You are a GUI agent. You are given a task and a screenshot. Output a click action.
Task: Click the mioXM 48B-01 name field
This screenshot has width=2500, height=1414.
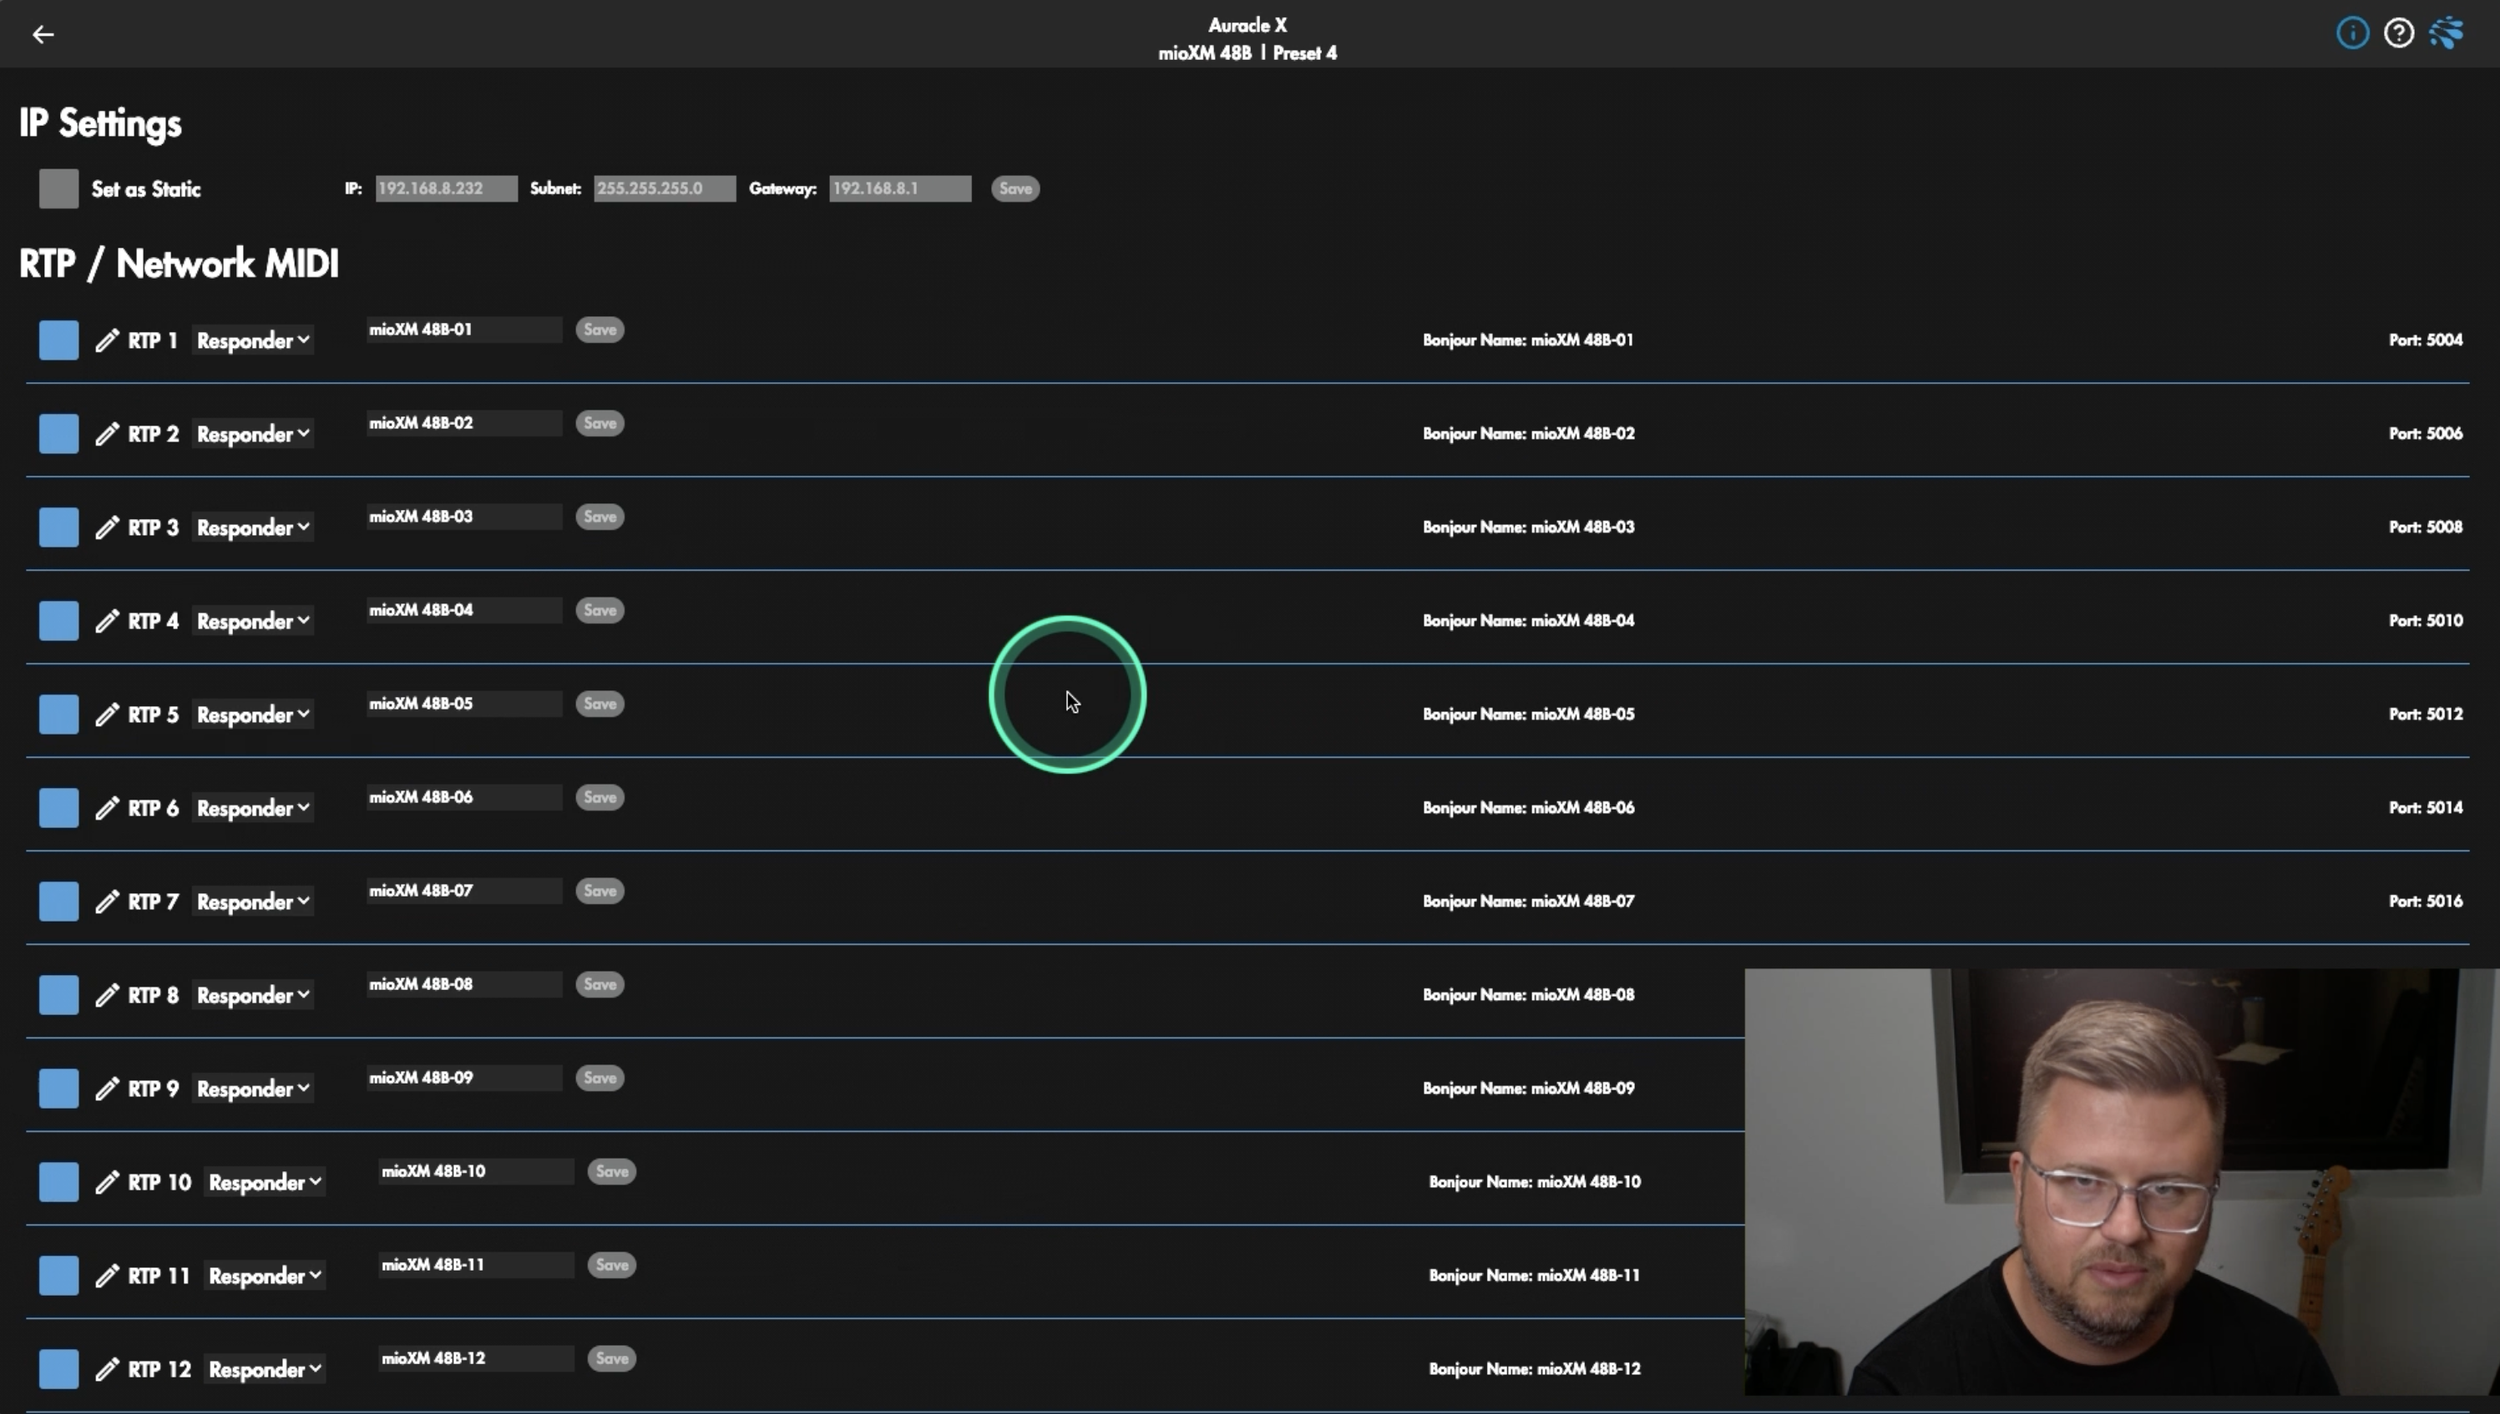(x=464, y=330)
